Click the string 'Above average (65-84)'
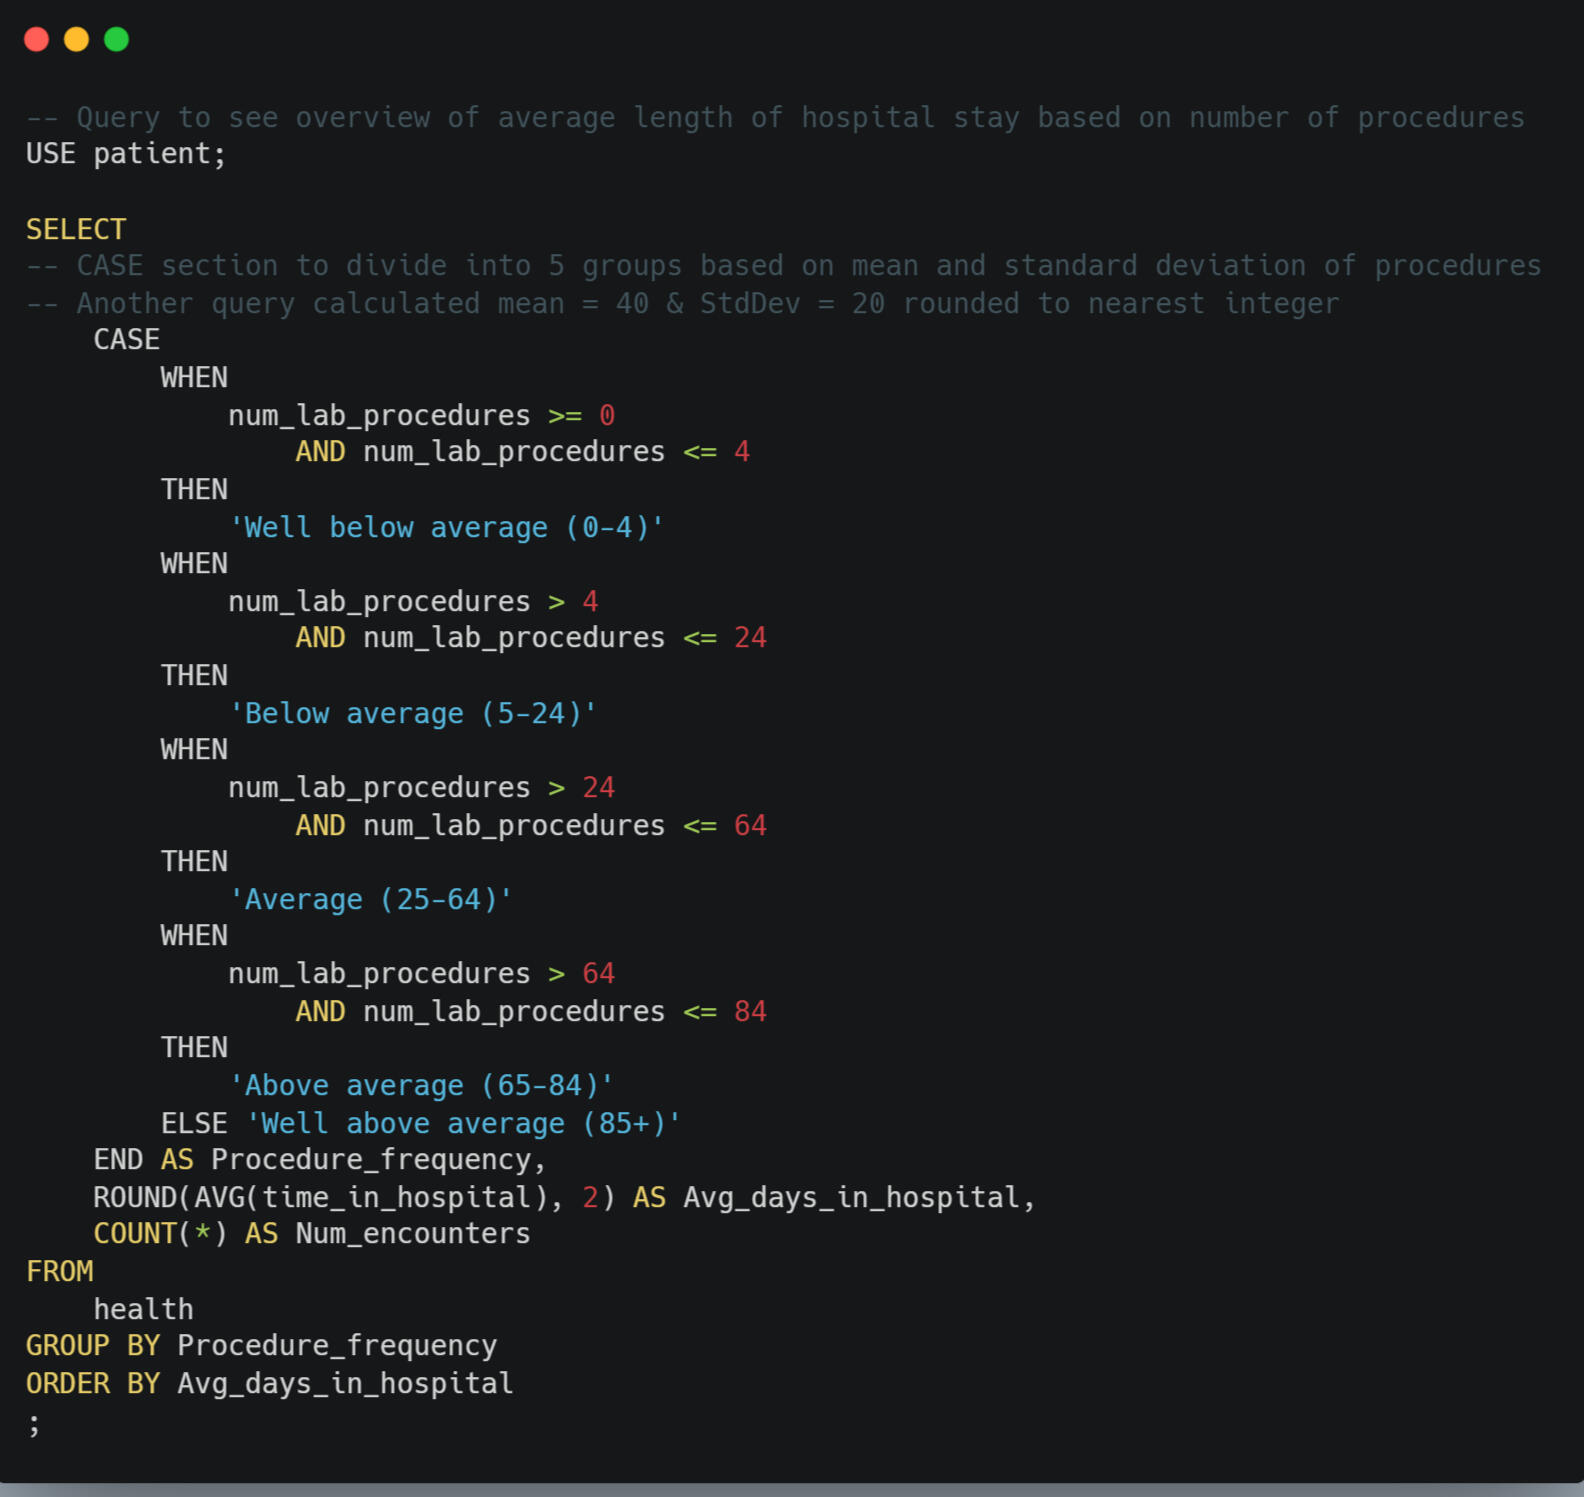The width and height of the screenshot is (1584, 1497). [421, 1085]
